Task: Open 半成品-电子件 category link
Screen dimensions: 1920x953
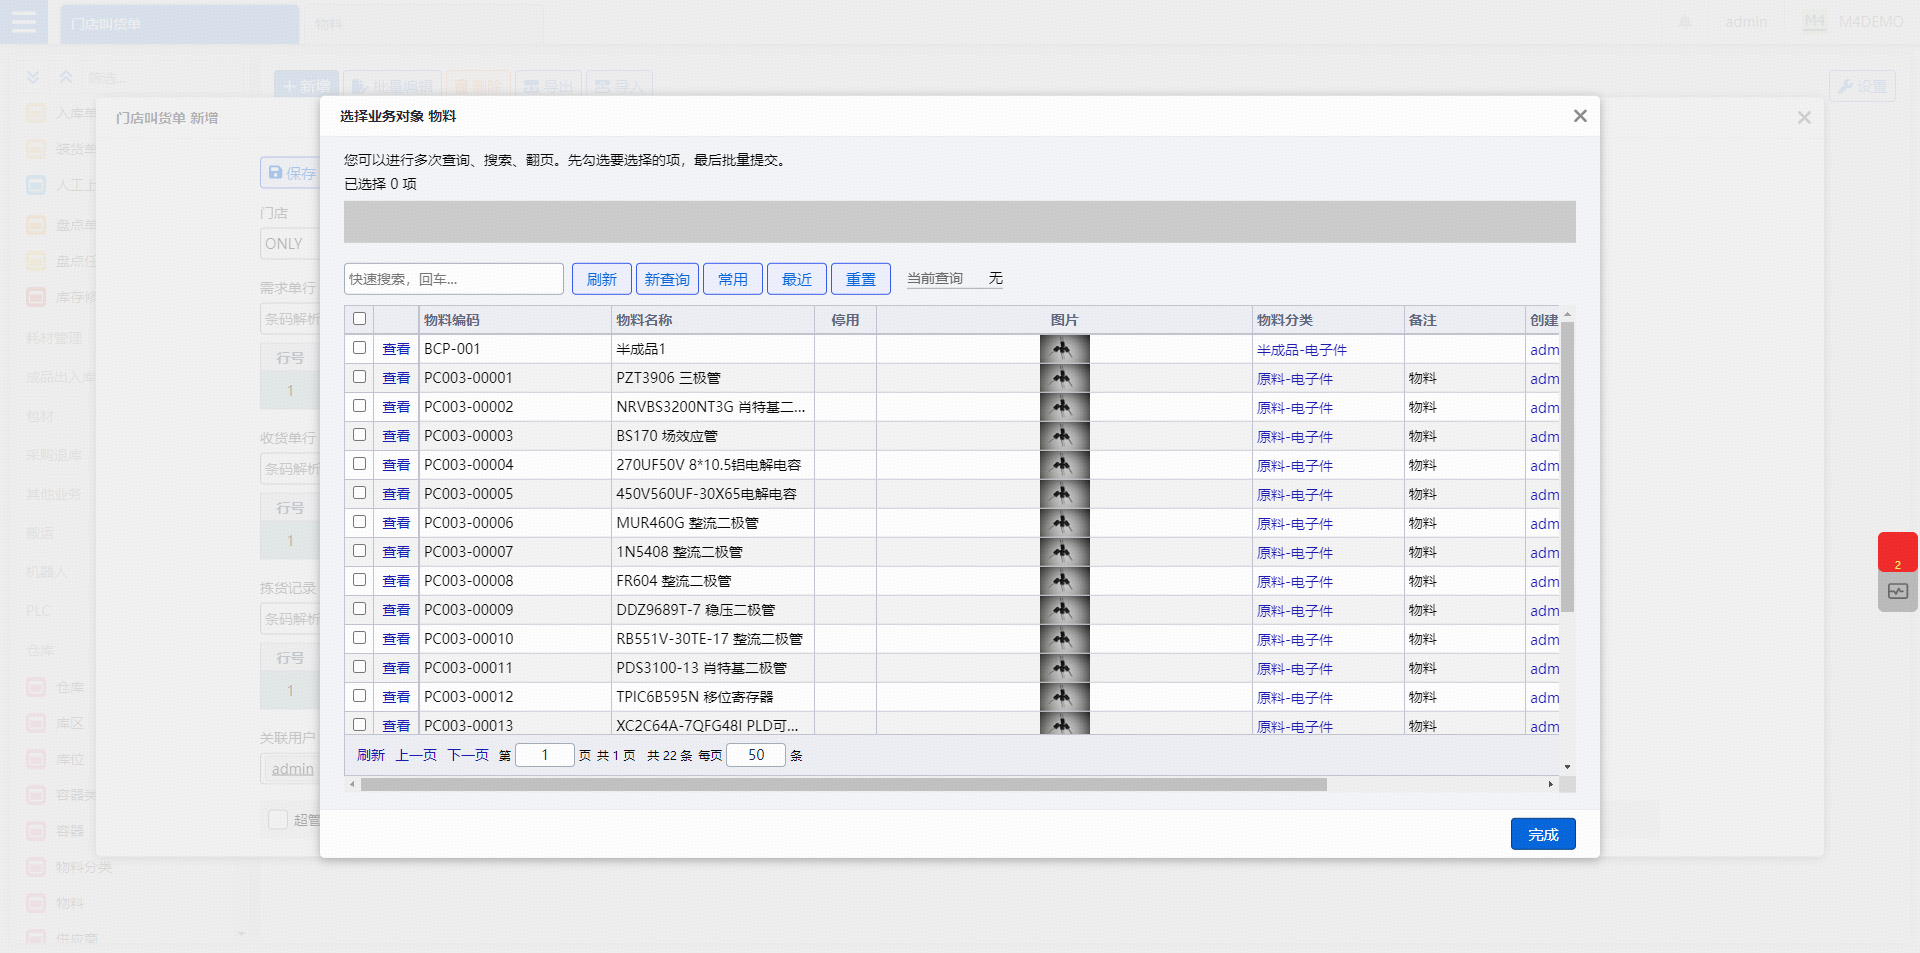Action: [1302, 350]
